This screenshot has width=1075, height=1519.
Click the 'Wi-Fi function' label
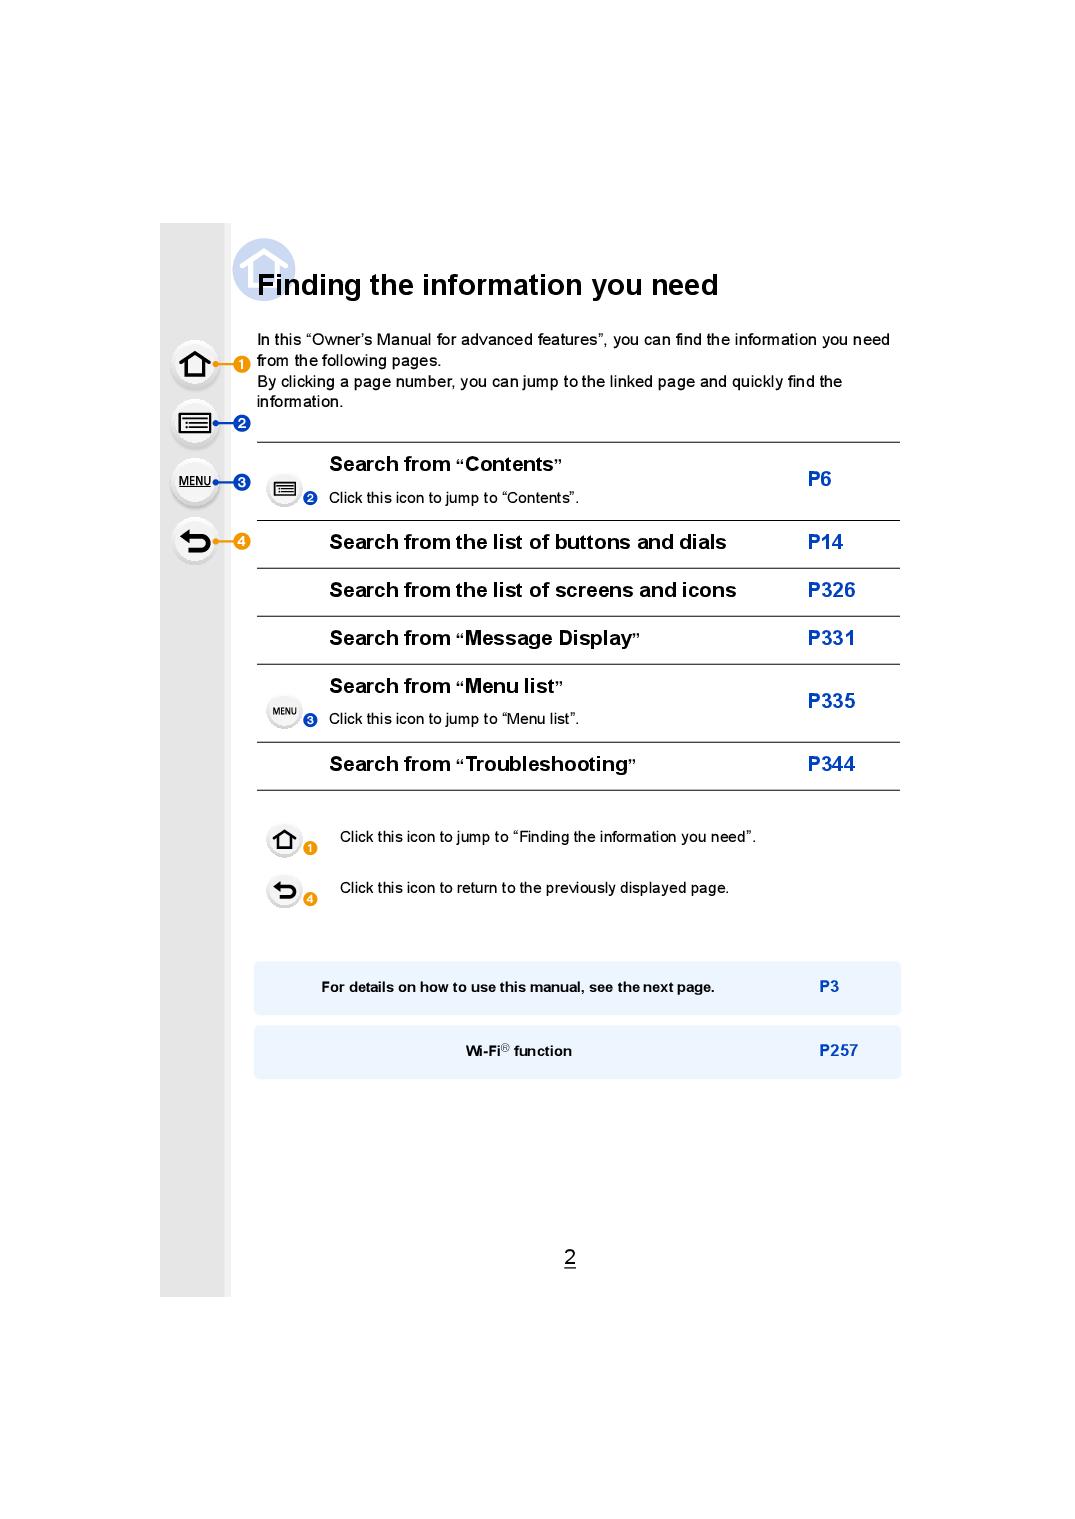pyautogui.click(x=518, y=1051)
